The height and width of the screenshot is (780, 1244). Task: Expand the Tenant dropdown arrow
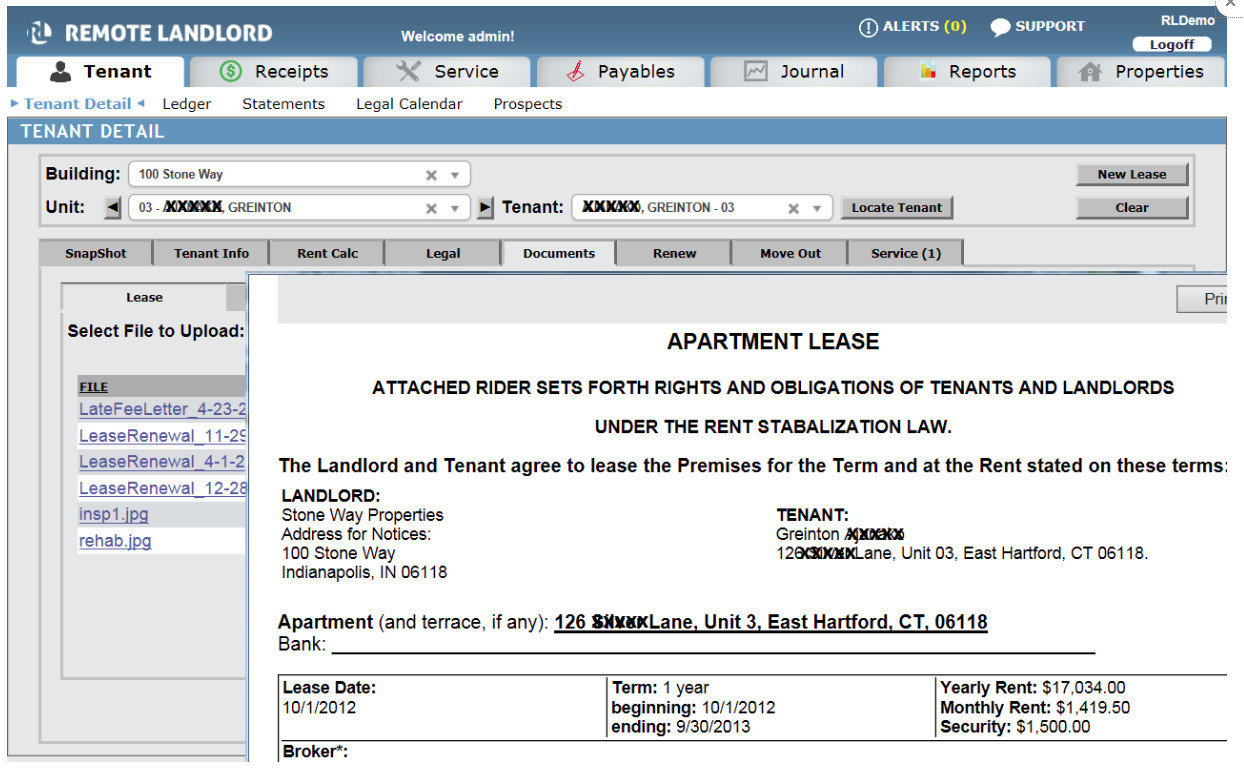point(816,208)
